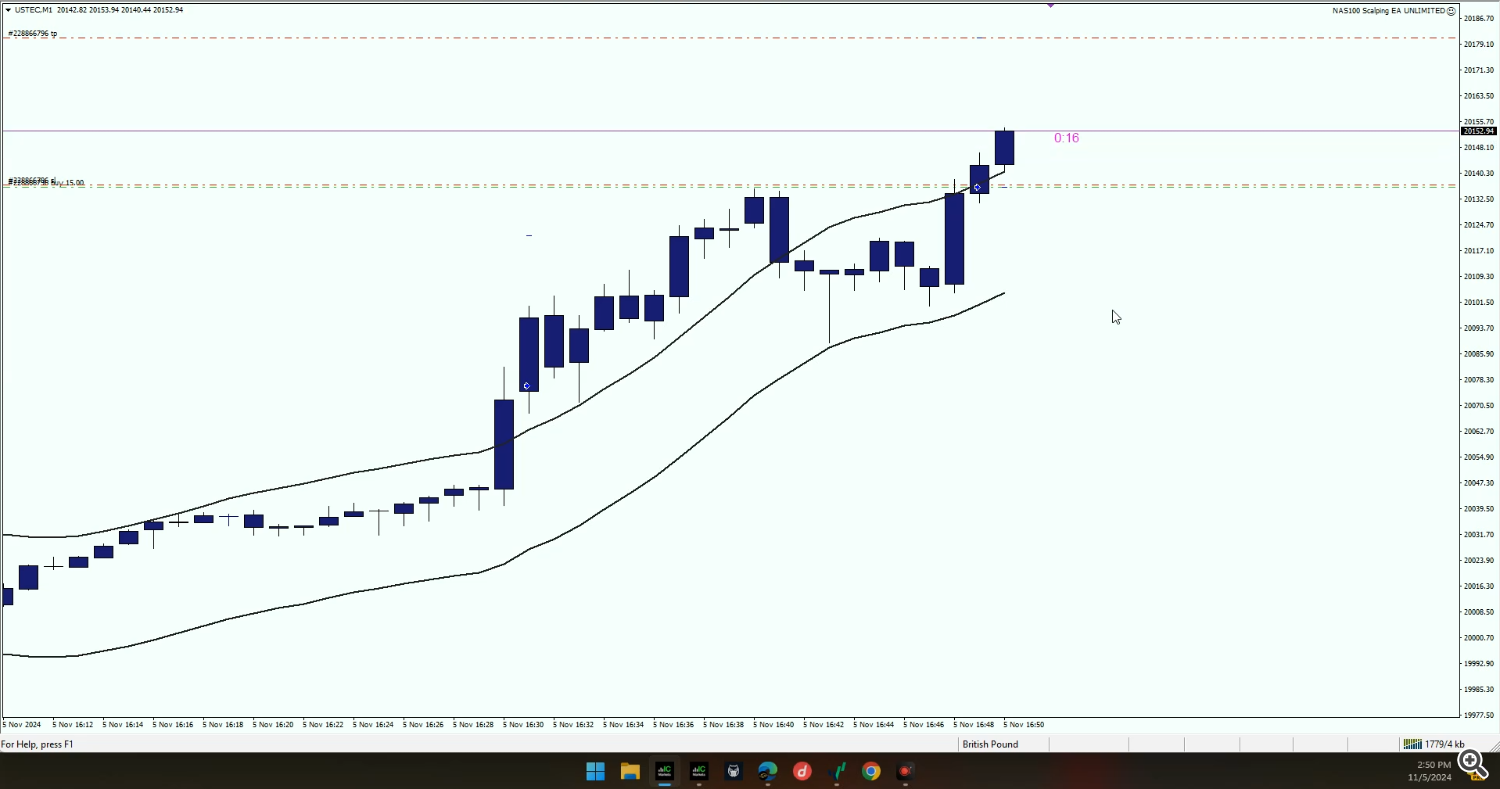The image size is (1500, 789).
Task: Select the #228866796 tp line label
Action: [x=32, y=34]
